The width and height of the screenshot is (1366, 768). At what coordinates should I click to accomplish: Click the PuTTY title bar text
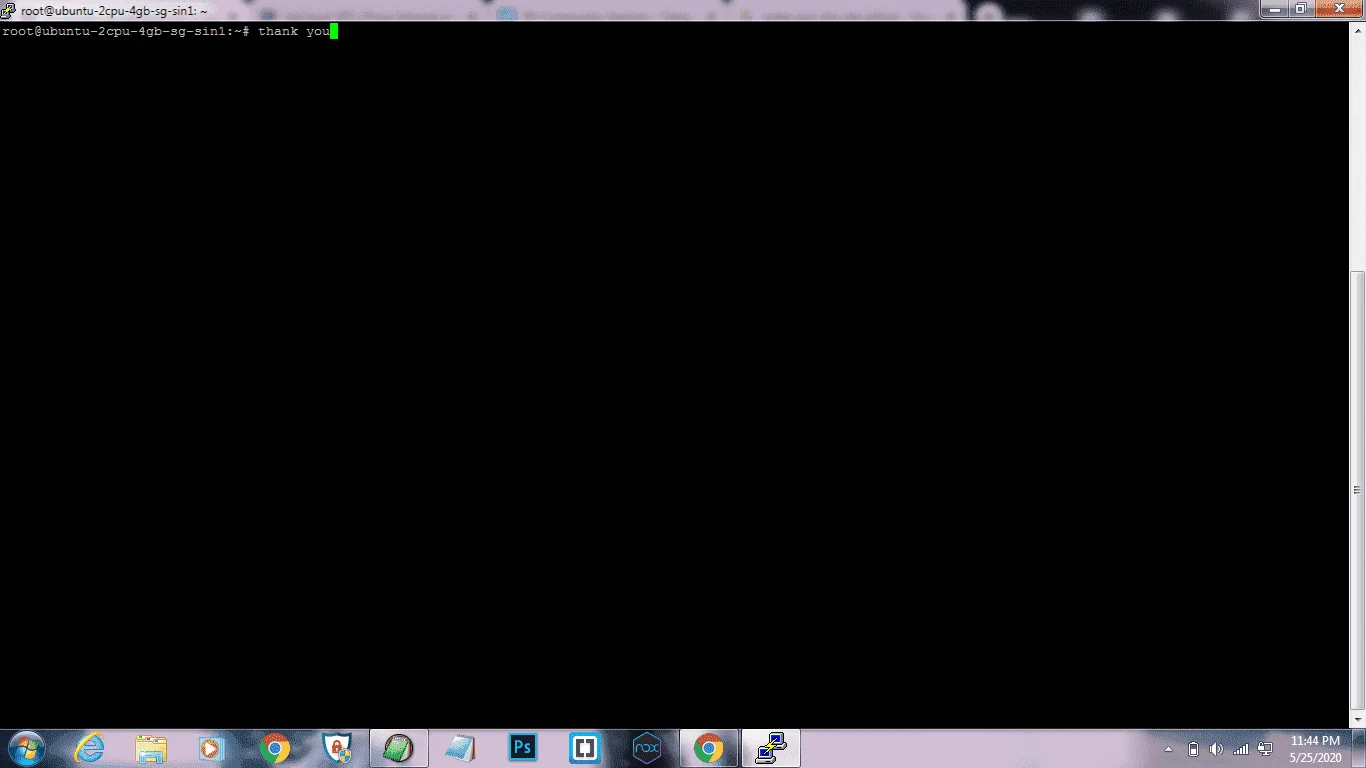[114, 10]
